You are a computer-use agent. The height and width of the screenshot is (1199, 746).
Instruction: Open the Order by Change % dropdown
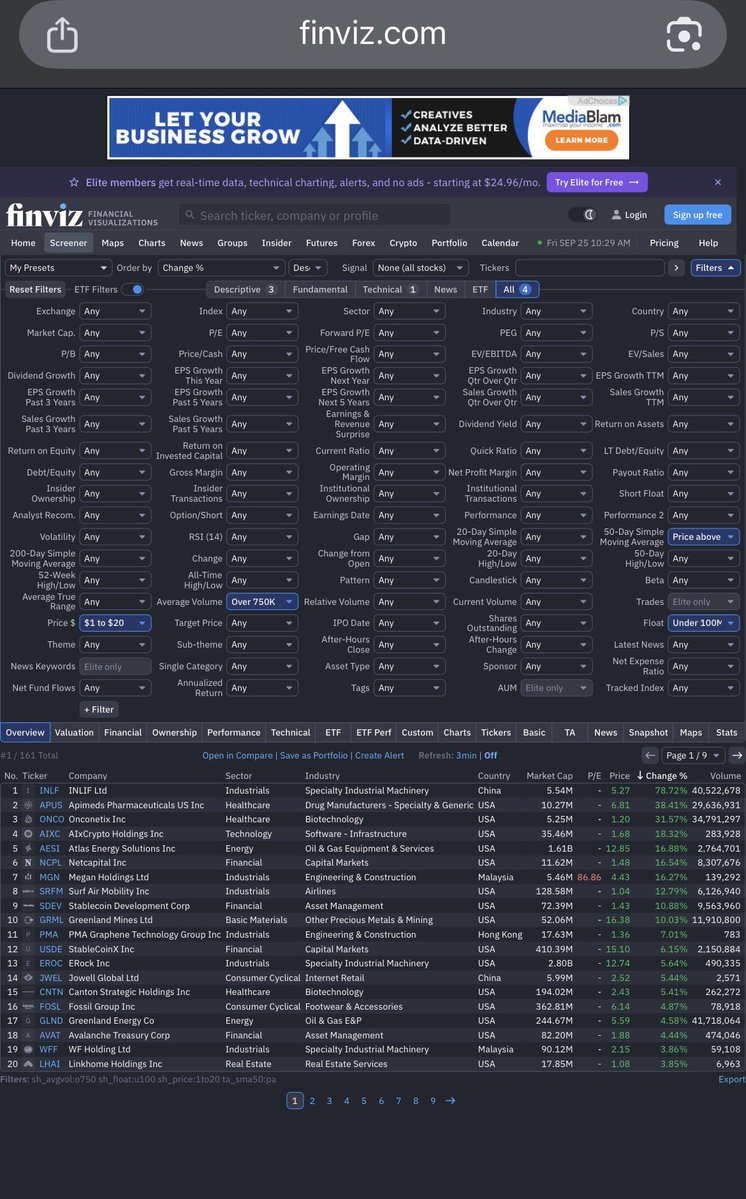coord(222,268)
